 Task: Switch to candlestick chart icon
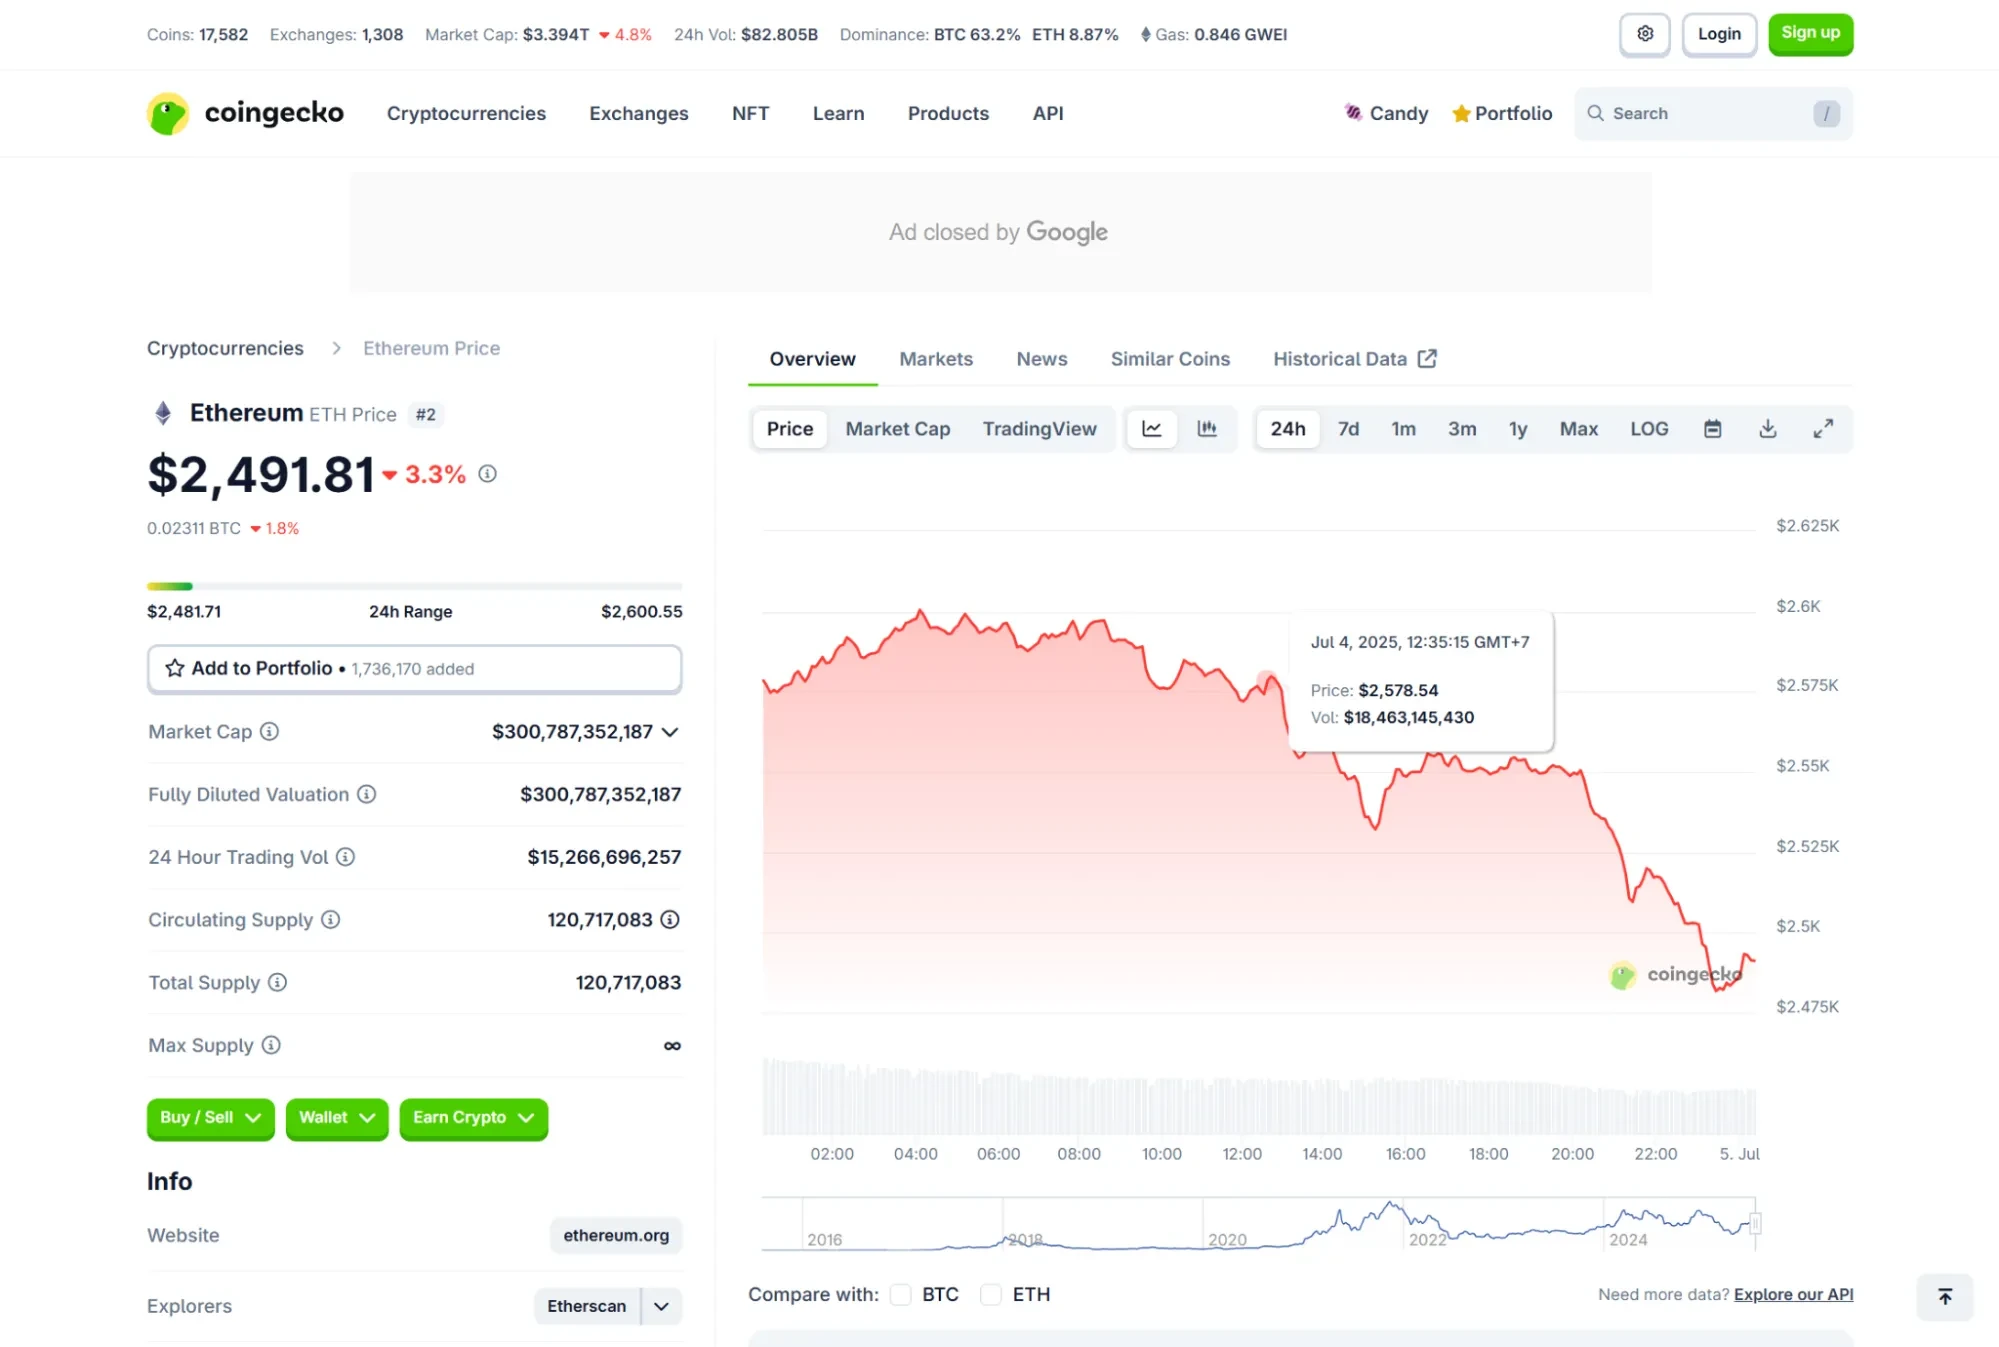[x=1207, y=429]
